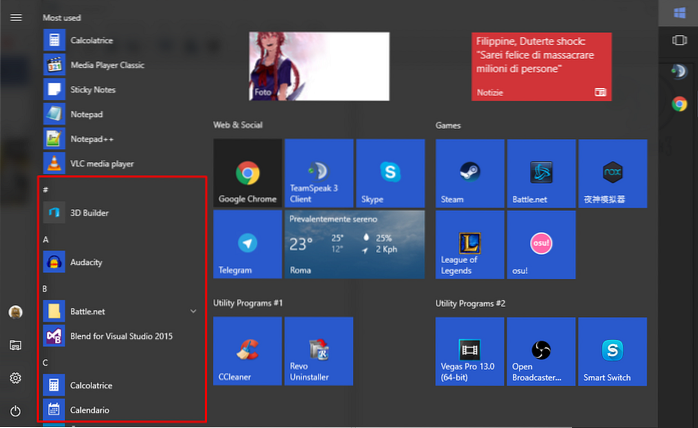Open the Telegram tile

click(247, 244)
